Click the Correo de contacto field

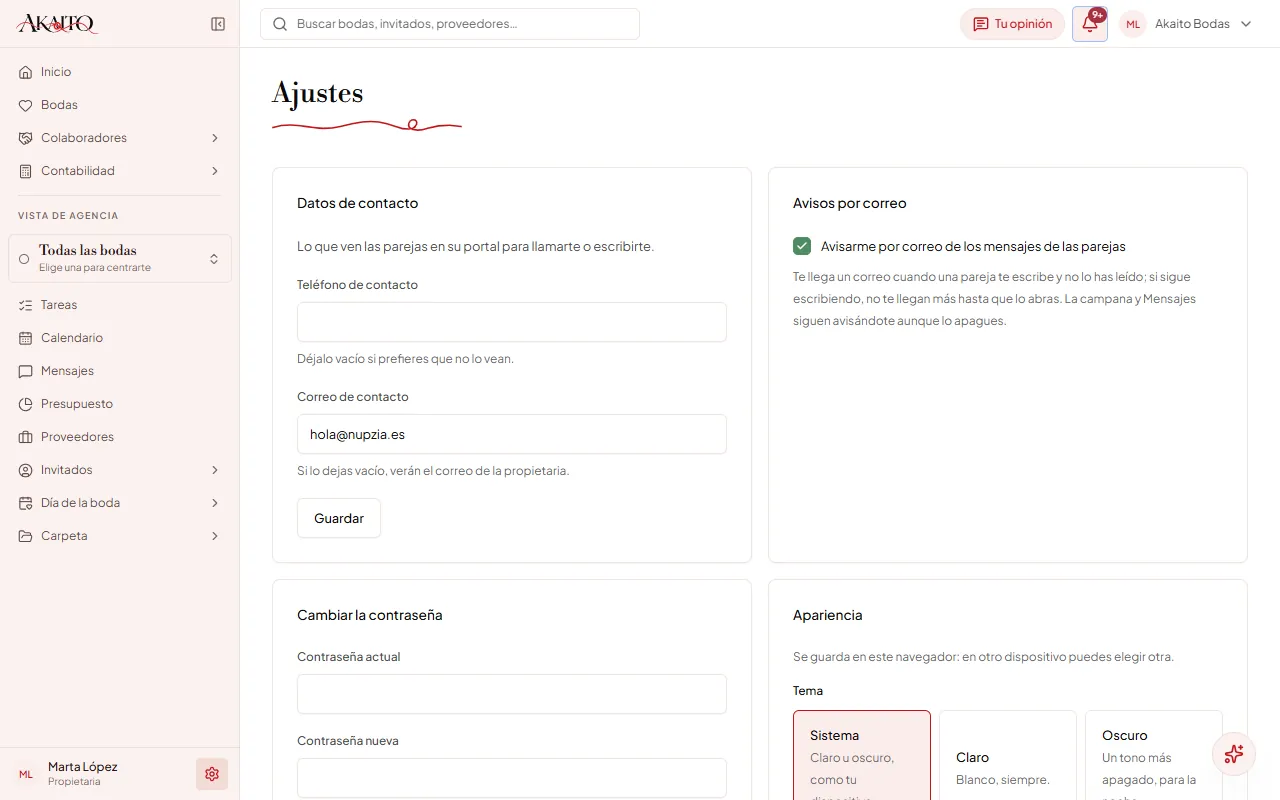pyautogui.click(x=512, y=434)
